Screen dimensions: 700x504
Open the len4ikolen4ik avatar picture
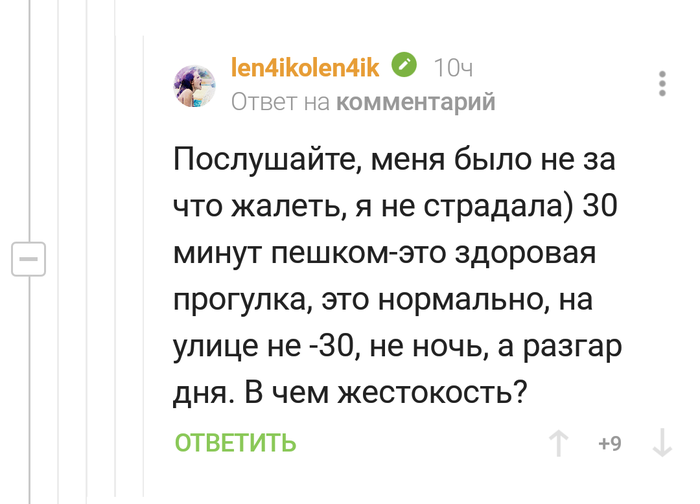pos(196,86)
